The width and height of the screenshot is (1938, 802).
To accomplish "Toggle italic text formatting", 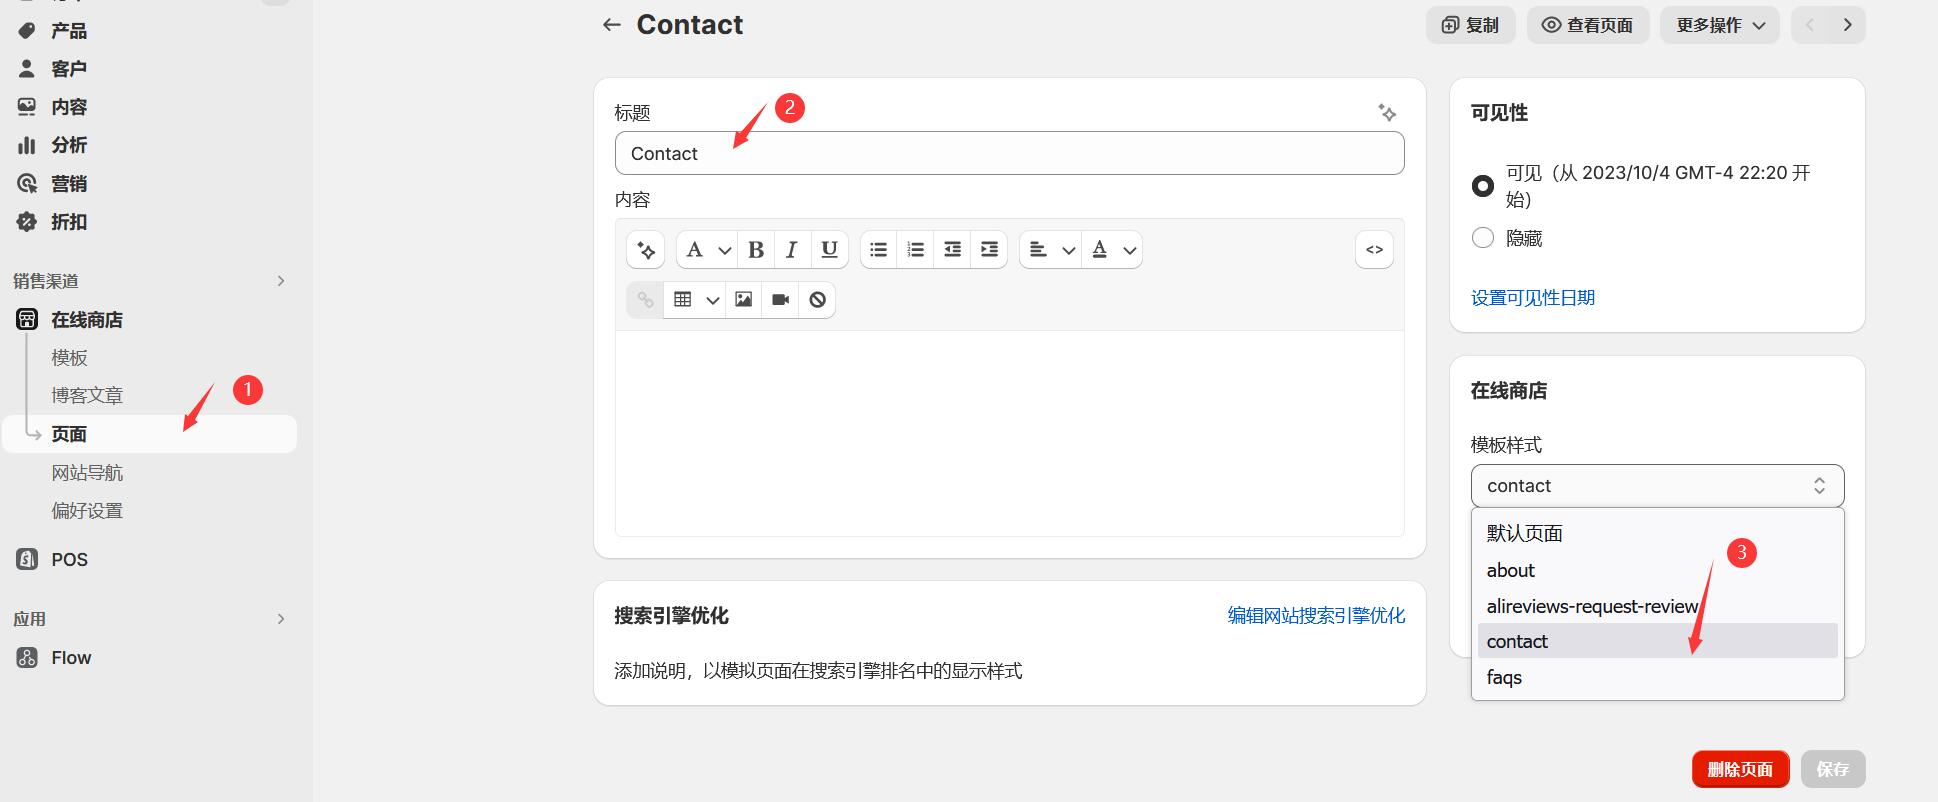I will click(792, 250).
